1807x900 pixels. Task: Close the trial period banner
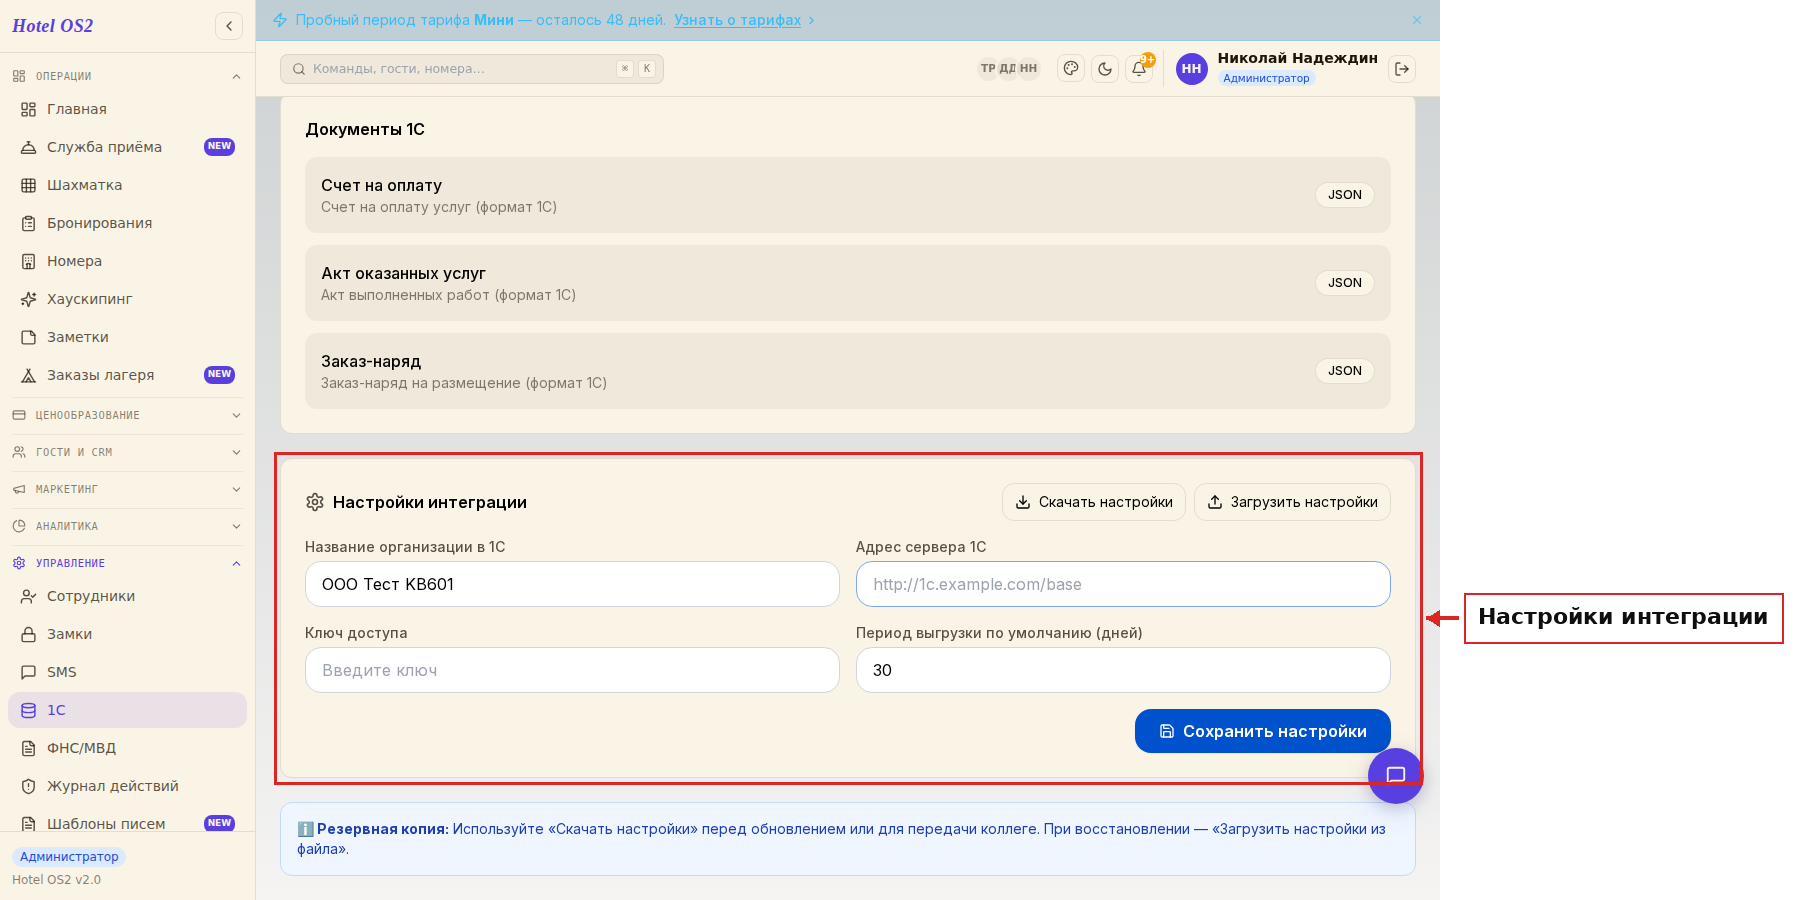[x=1417, y=20]
